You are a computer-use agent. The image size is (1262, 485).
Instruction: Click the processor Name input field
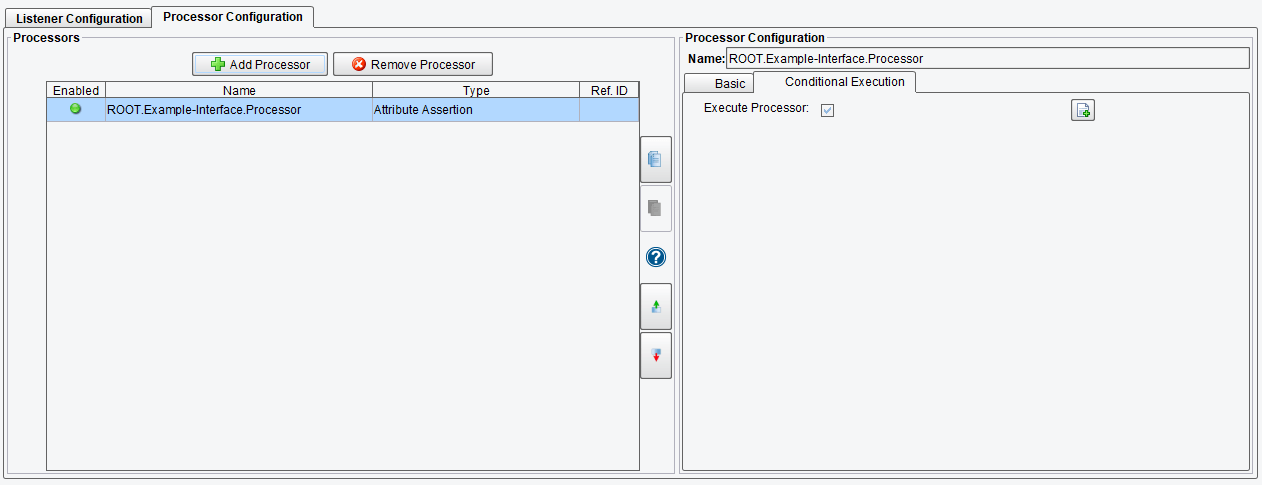pos(987,59)
